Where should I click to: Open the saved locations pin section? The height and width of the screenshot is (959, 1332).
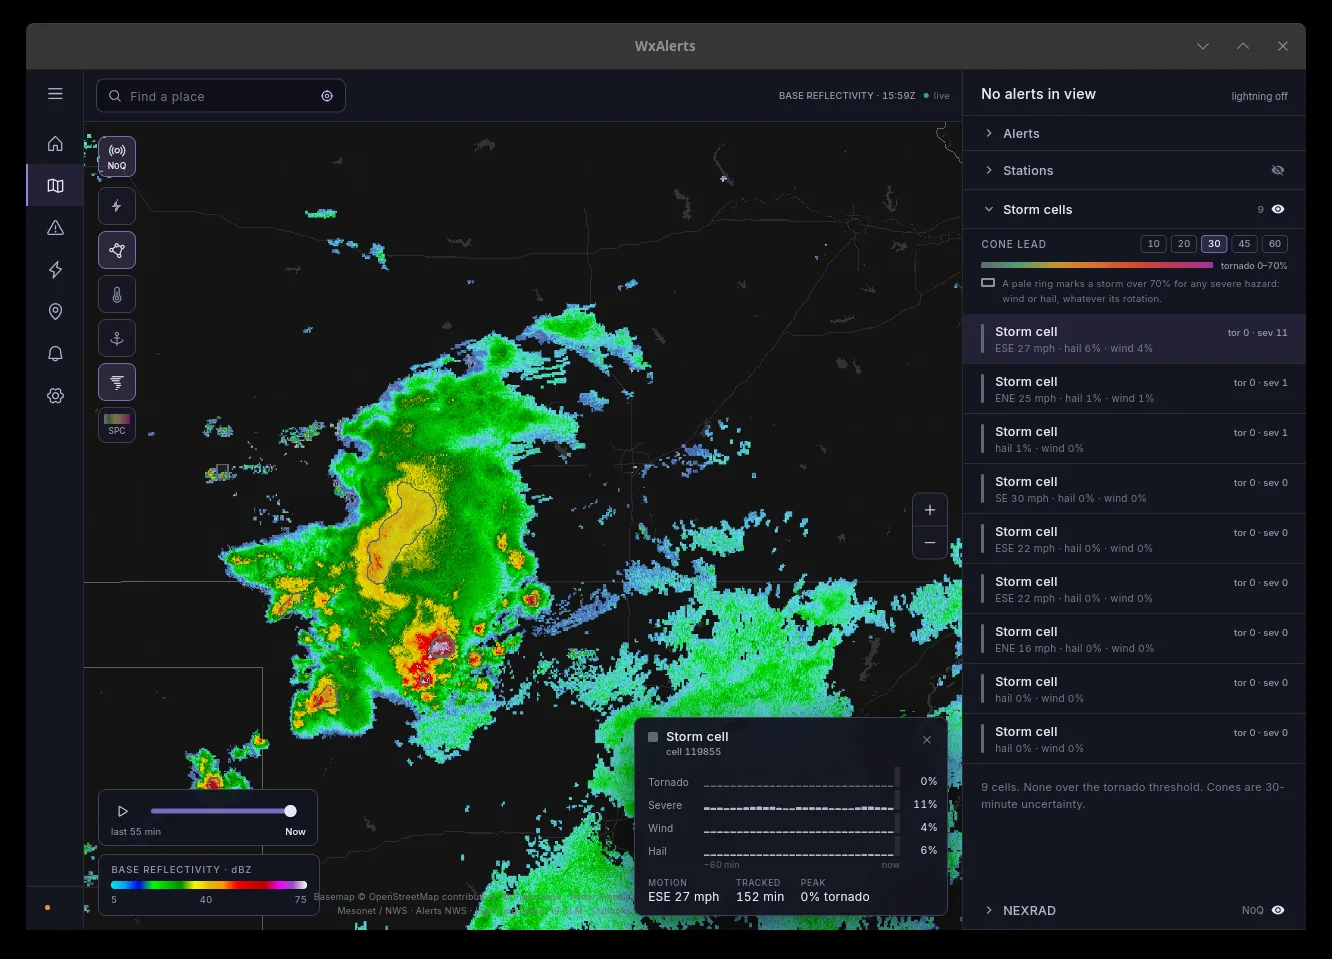(55, 311)
